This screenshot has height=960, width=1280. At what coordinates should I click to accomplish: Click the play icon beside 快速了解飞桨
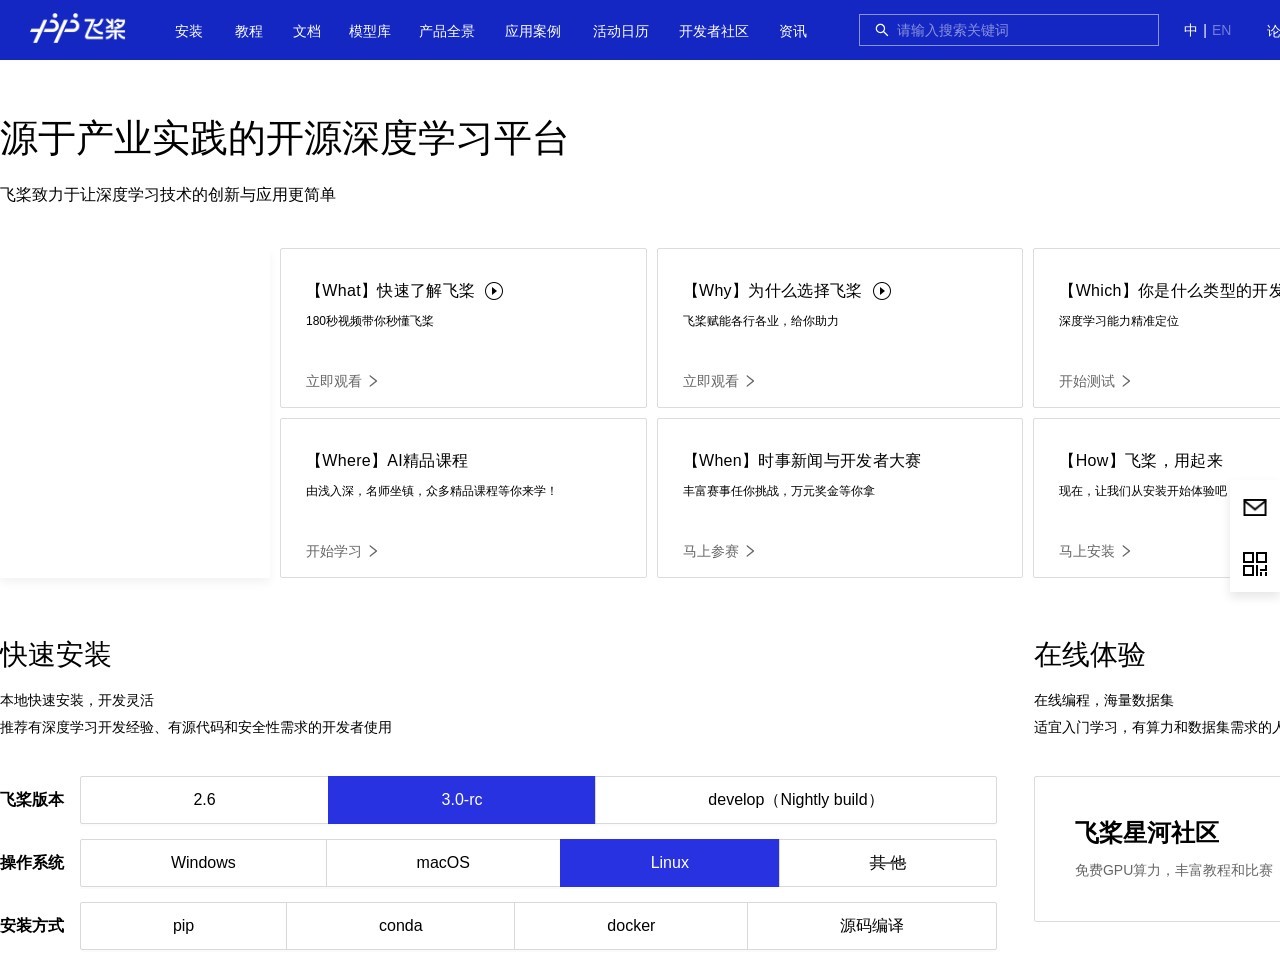[x=494, y=291]
